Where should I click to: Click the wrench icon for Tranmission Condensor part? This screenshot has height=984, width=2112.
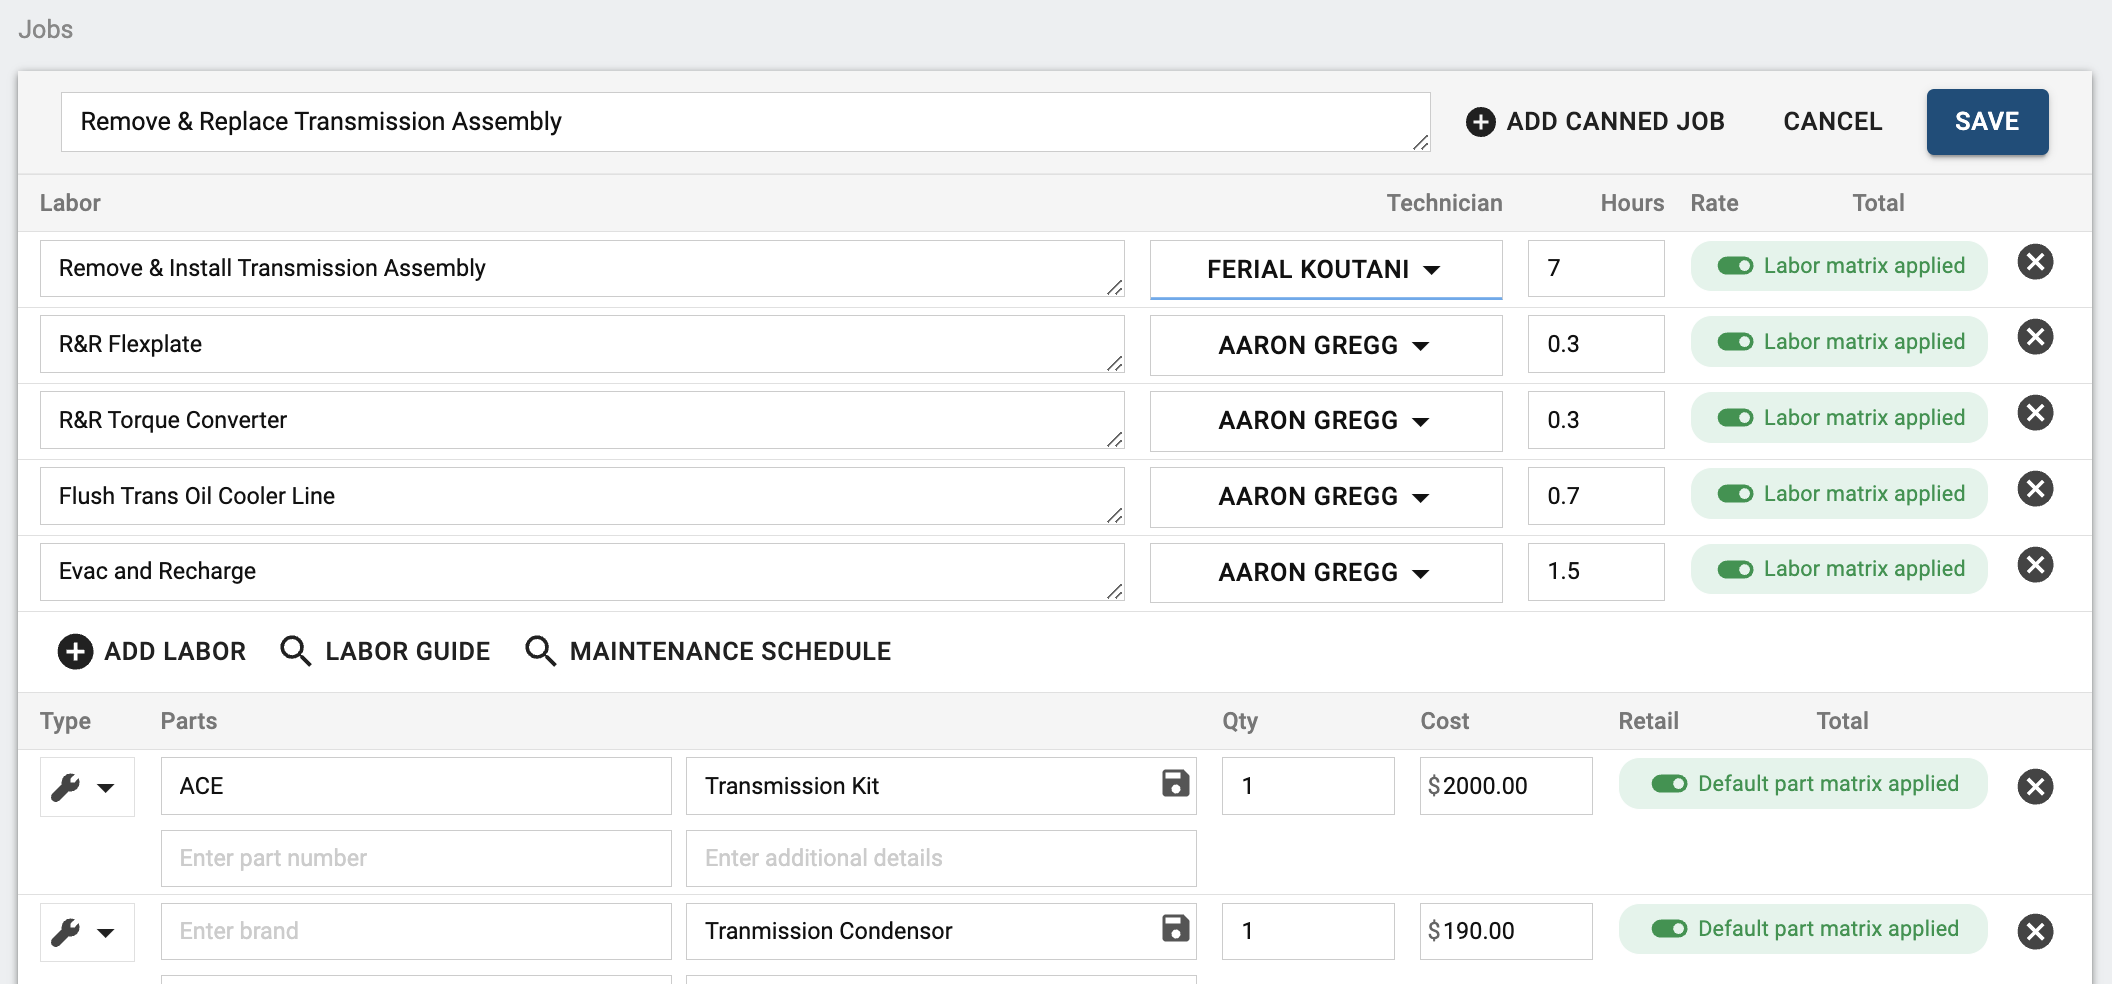point(66,933)
